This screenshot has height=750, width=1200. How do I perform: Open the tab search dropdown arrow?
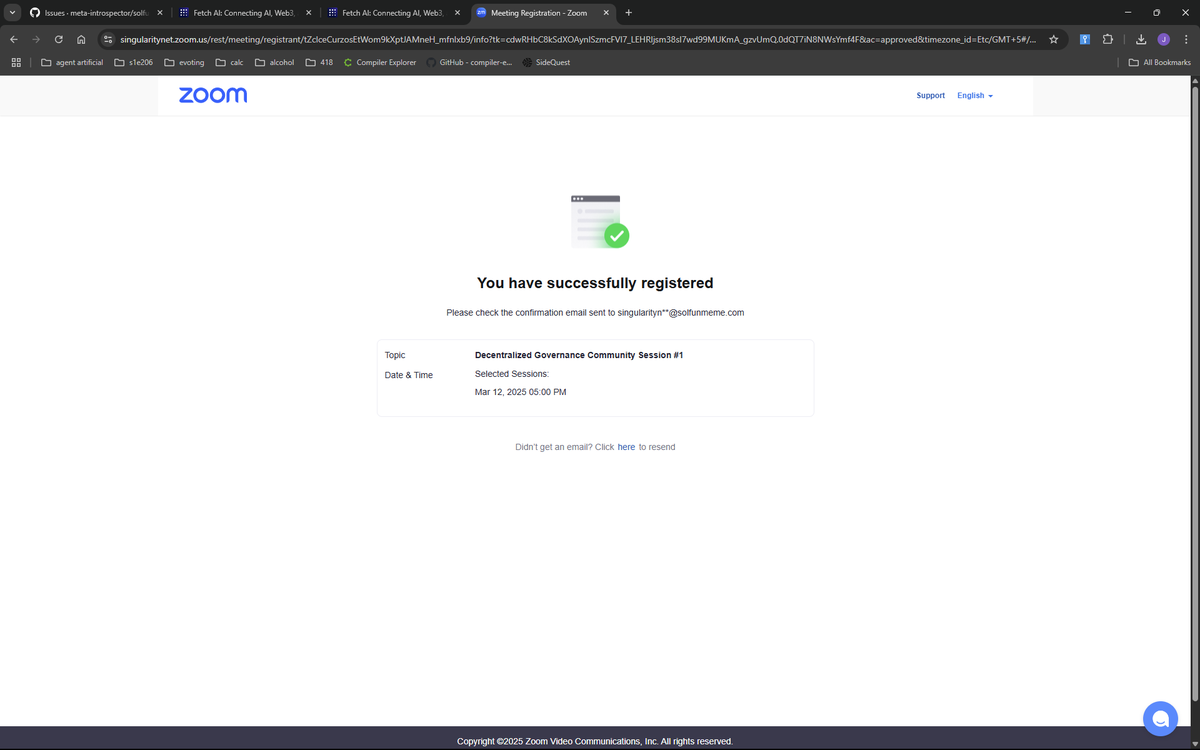point(12,13)
